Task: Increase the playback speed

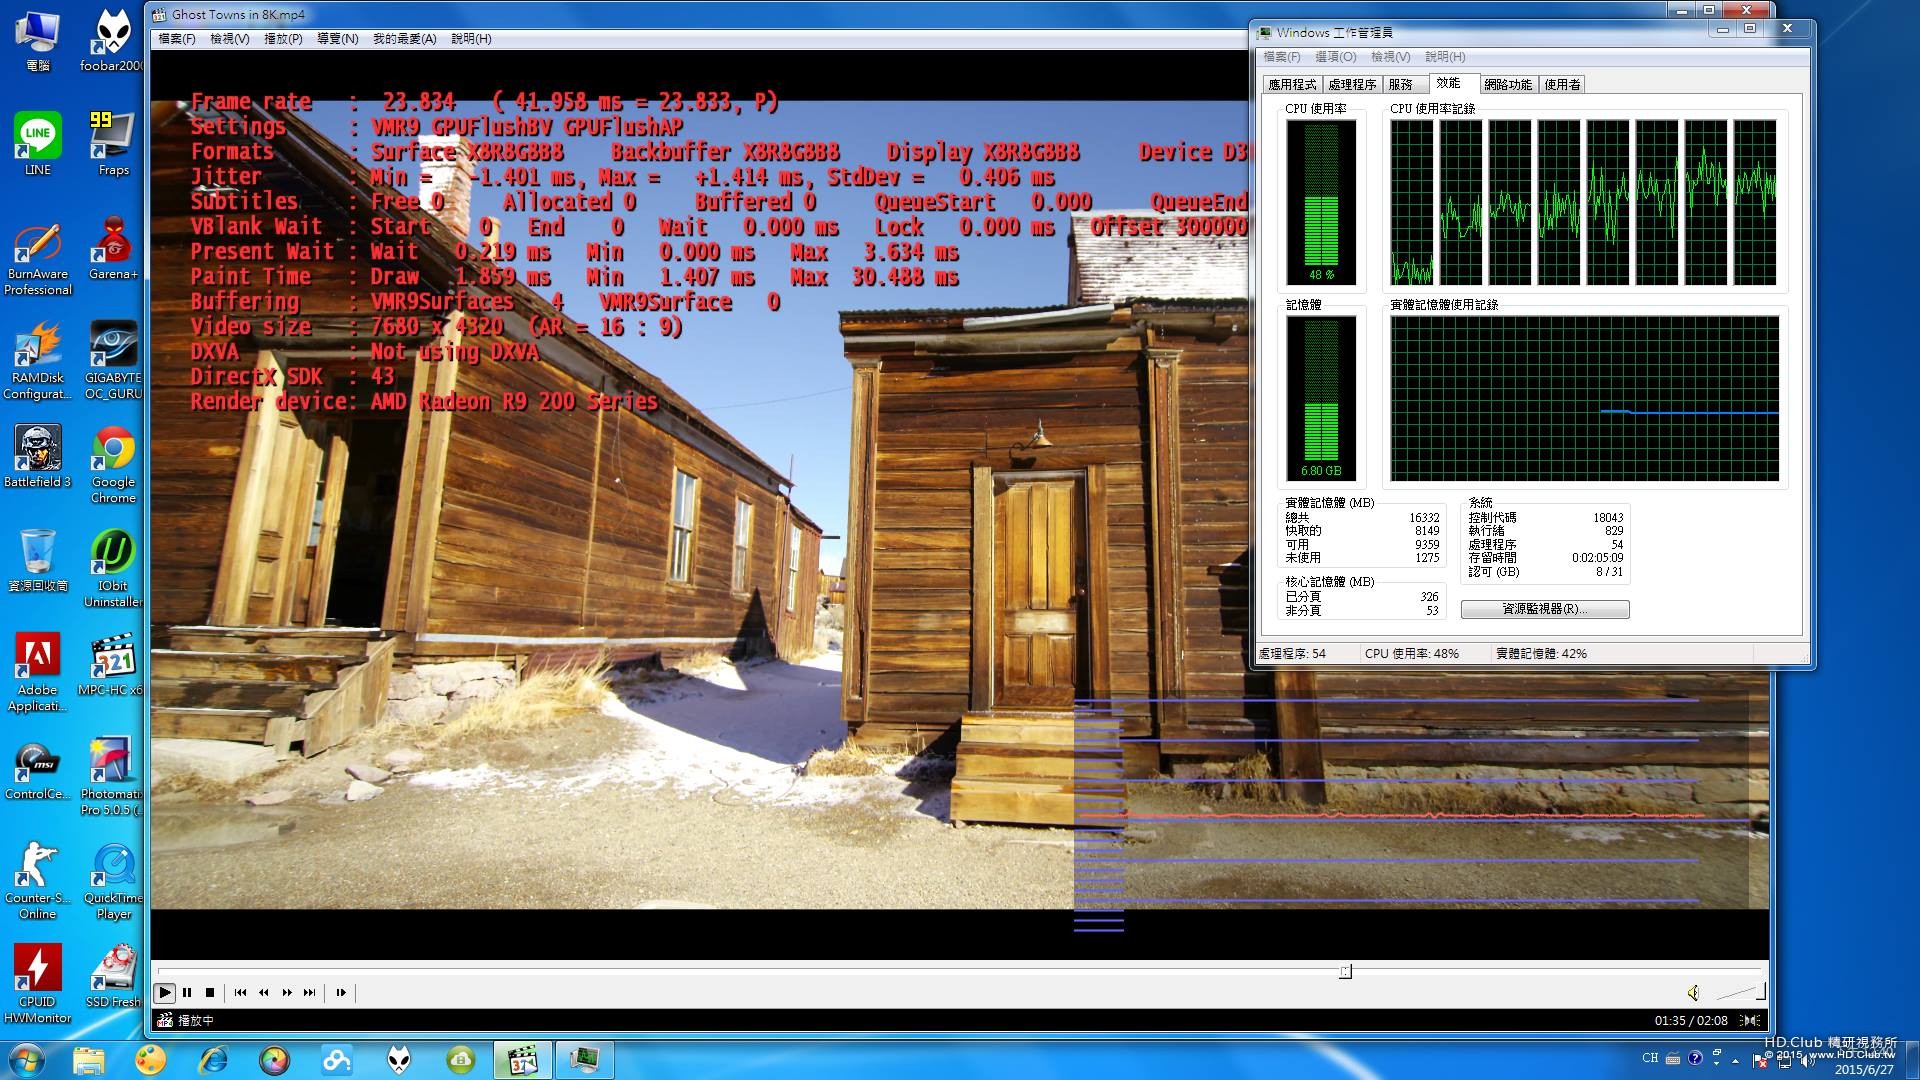Action: pyautogui.click(x=287, y=993)
